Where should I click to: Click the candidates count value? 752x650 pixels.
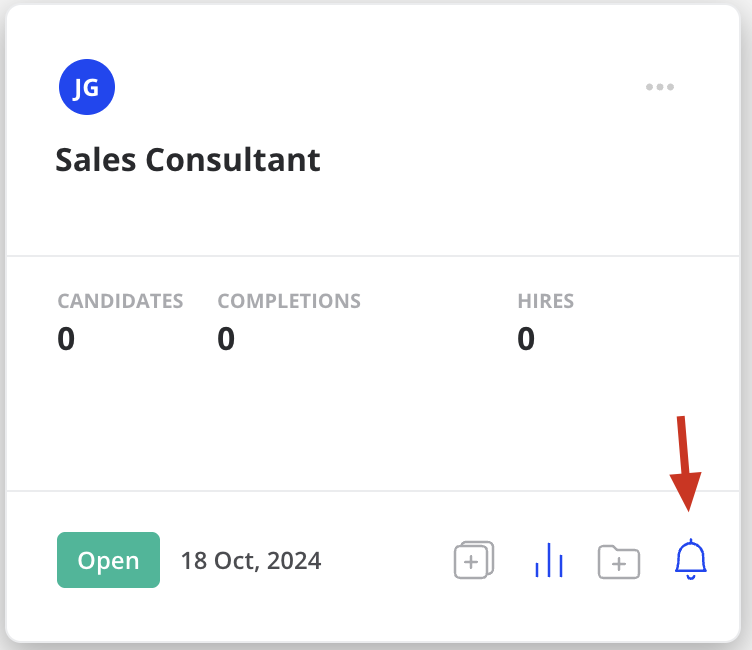tap(66, 339)
